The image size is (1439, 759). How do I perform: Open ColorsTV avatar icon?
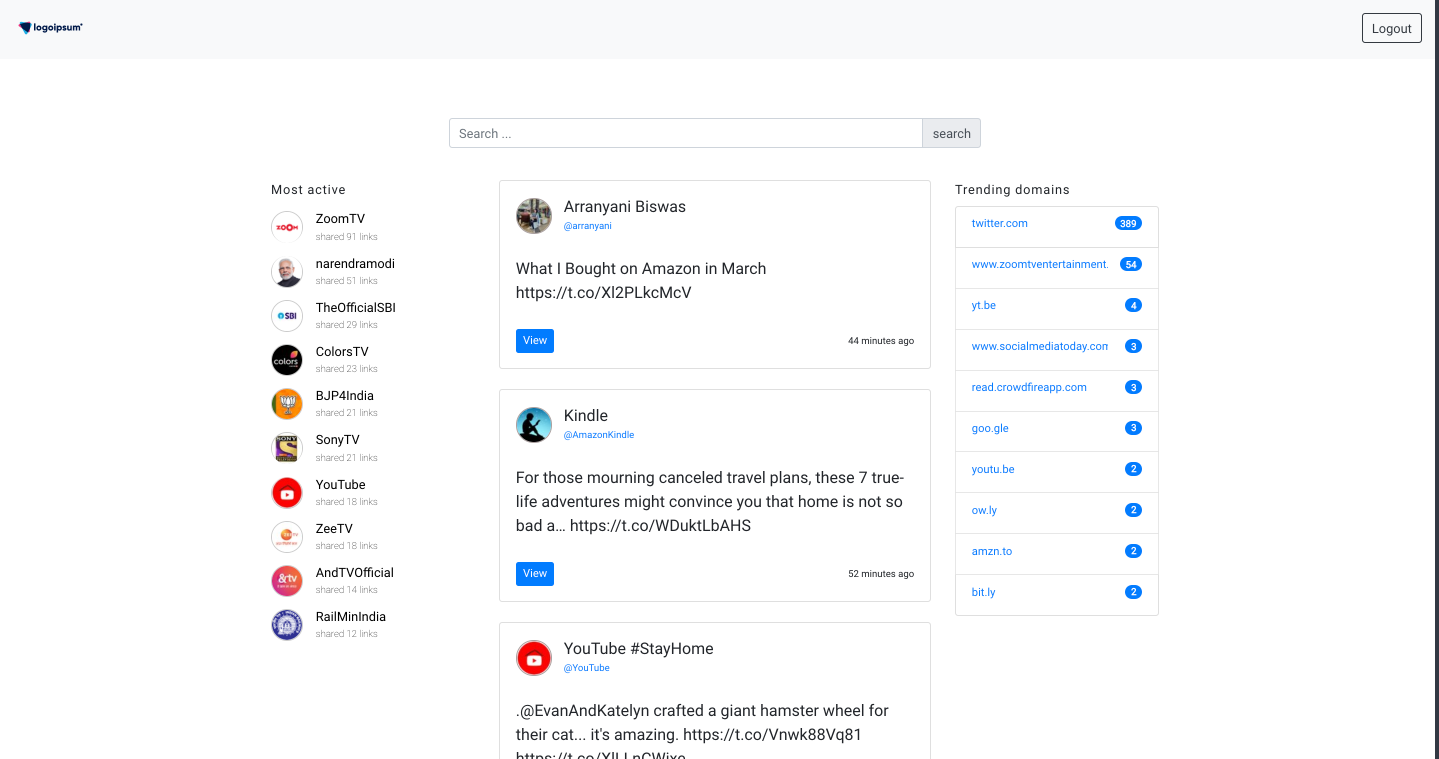[x=287, y=360]
